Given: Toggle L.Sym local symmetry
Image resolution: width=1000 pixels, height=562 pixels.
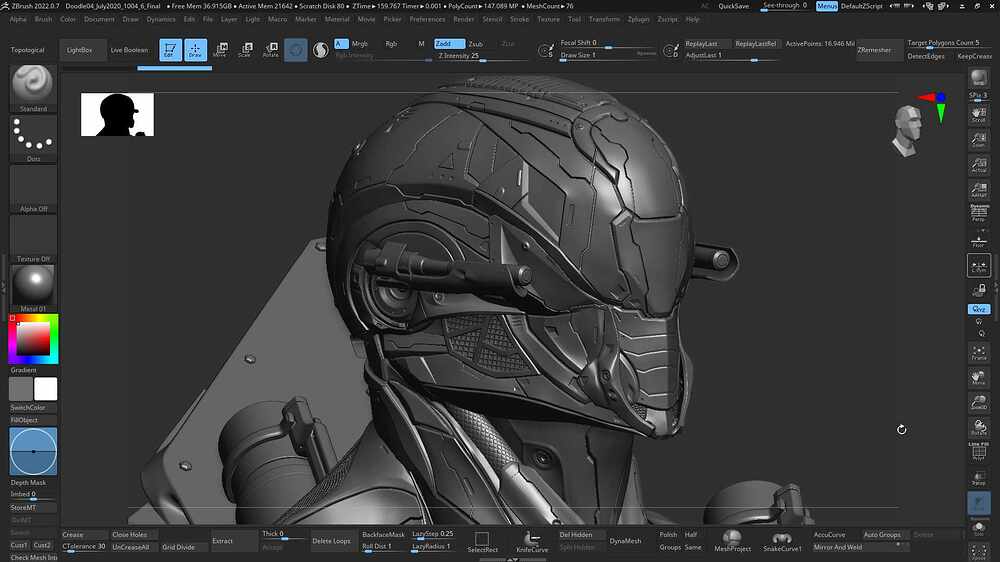Looking at the screenshot, I should click(x=978, y=265).
